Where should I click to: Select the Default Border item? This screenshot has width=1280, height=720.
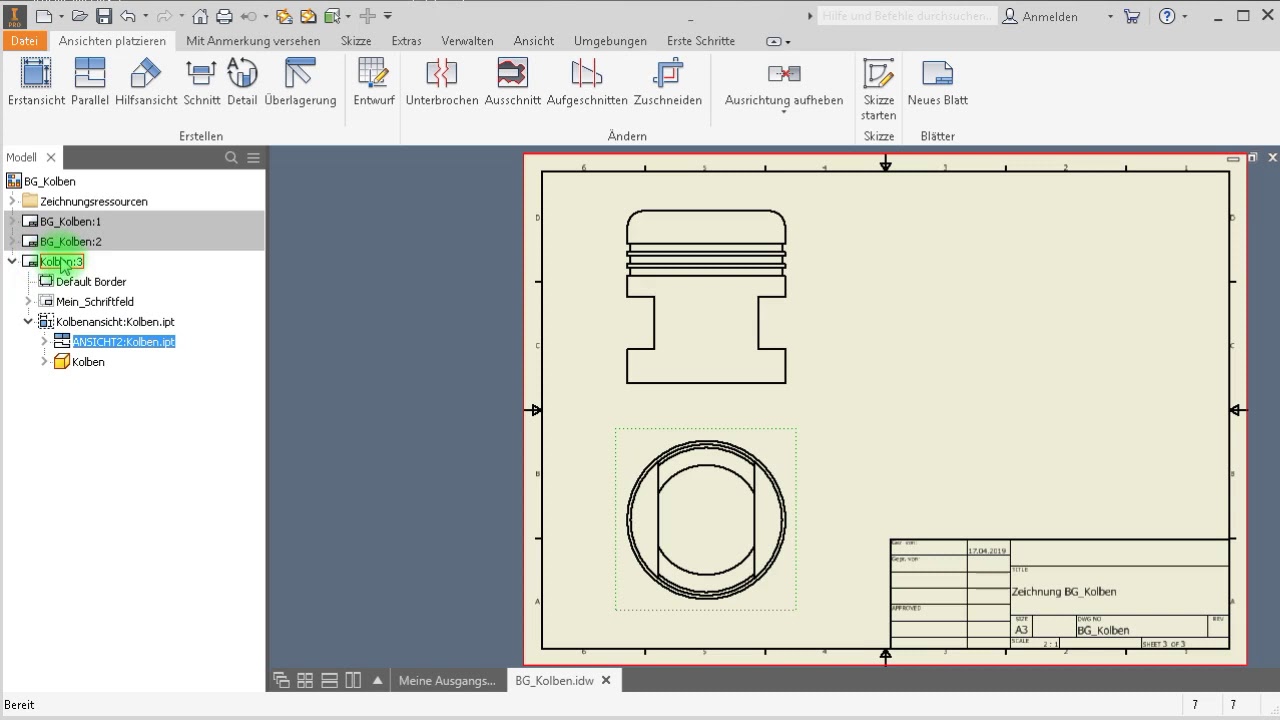tap(91, 281)
